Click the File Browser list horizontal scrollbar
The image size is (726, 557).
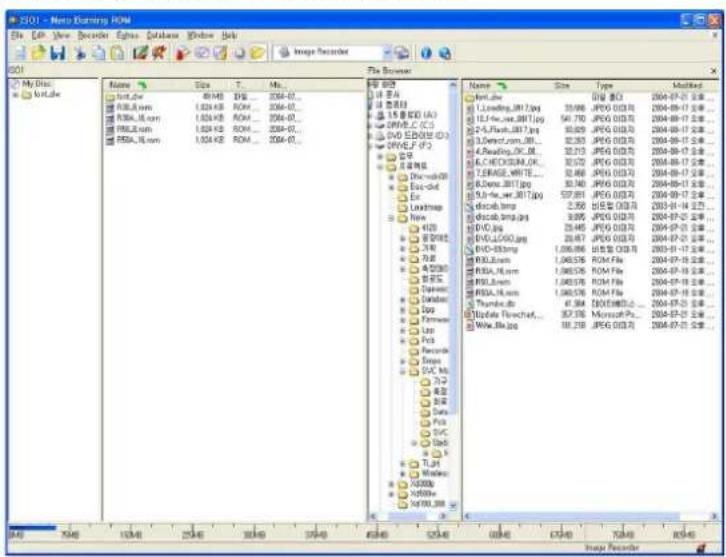coord(591,516)
